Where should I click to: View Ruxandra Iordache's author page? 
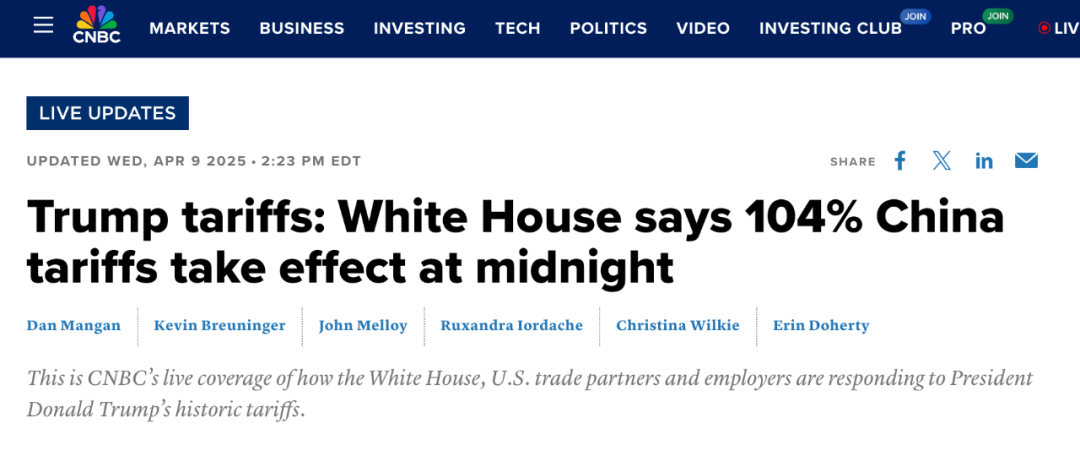point(512,325)
